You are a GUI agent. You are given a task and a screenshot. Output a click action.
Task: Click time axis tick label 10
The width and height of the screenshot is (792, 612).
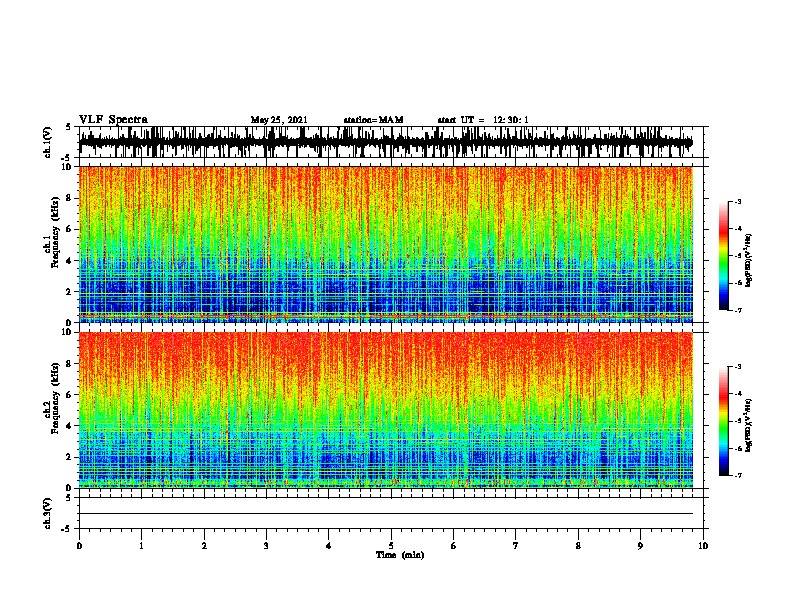[x=703, y=546]
